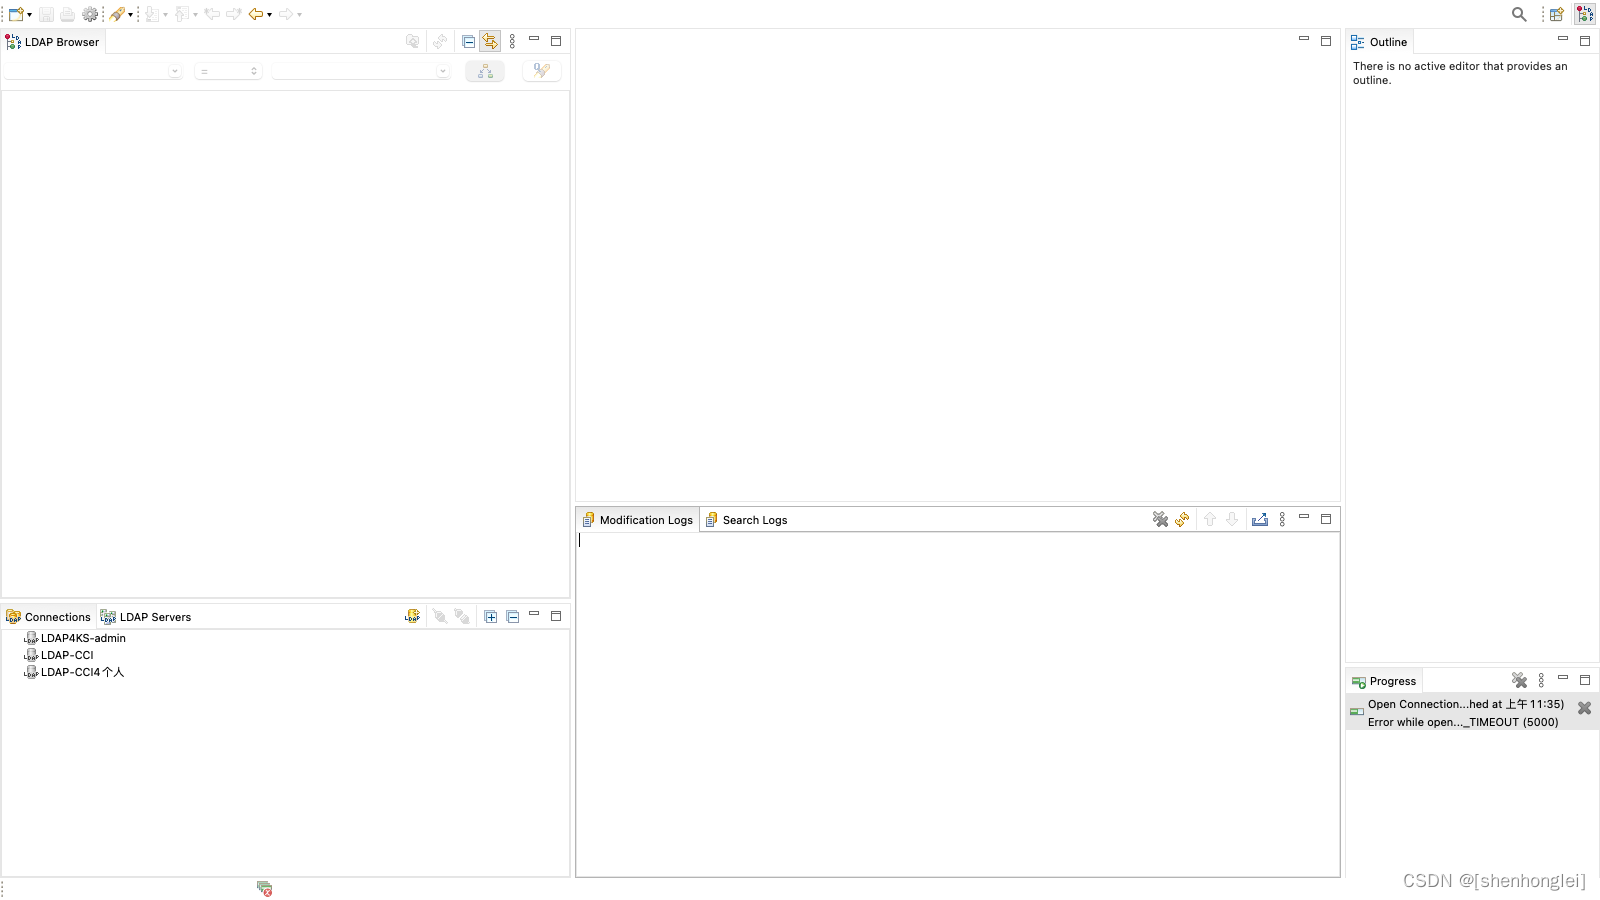Image resolution: width=1600 pixels, height=900 pixels.
Task: Open the export icon's dropdown arrow
Action: [195, 15]
